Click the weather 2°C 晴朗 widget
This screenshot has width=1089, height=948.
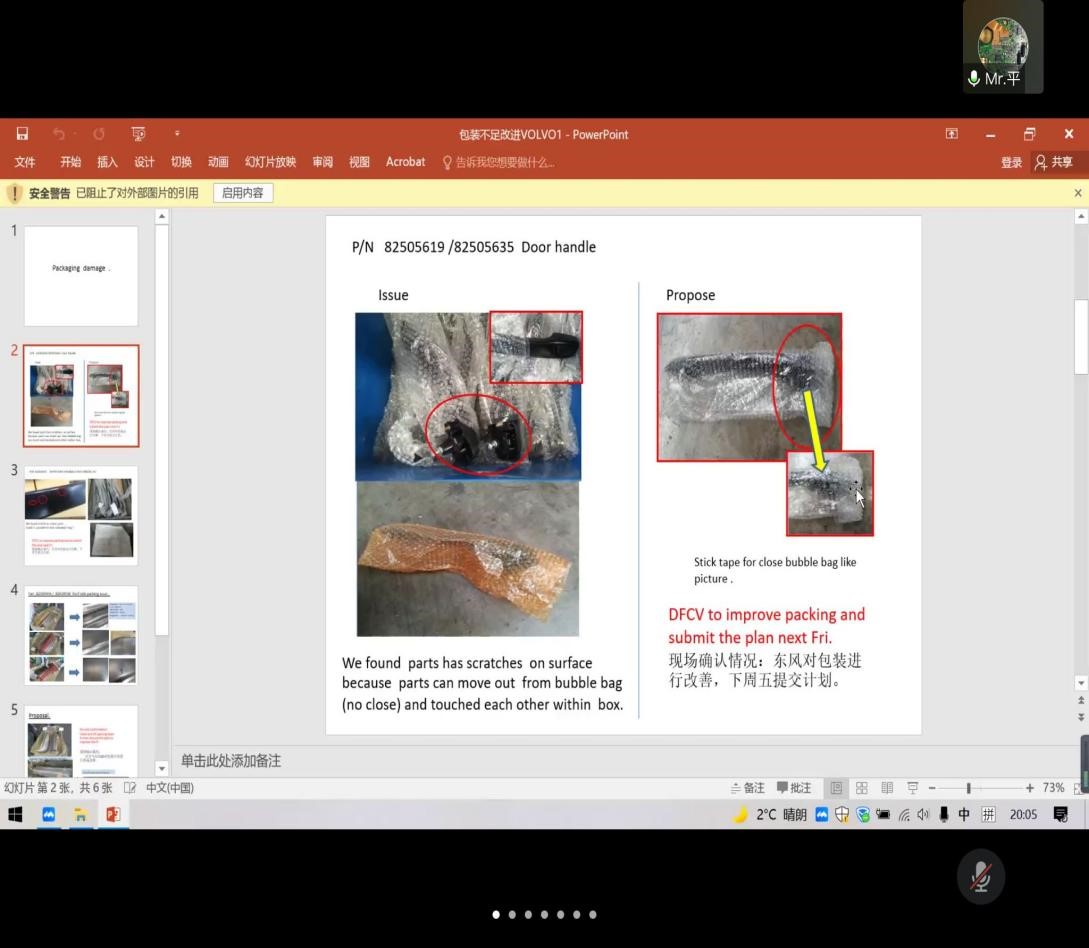pos(770,815)
